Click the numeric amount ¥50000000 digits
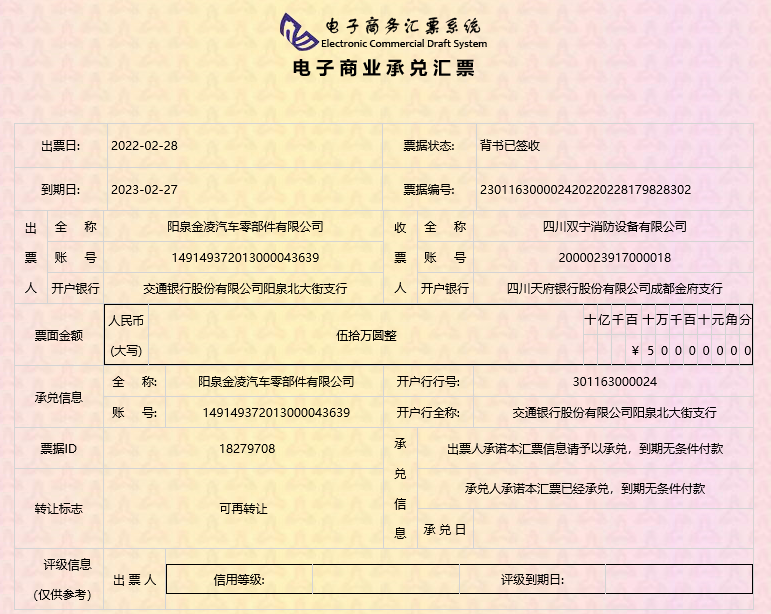 pyautogui.click(x=692, y=350)
